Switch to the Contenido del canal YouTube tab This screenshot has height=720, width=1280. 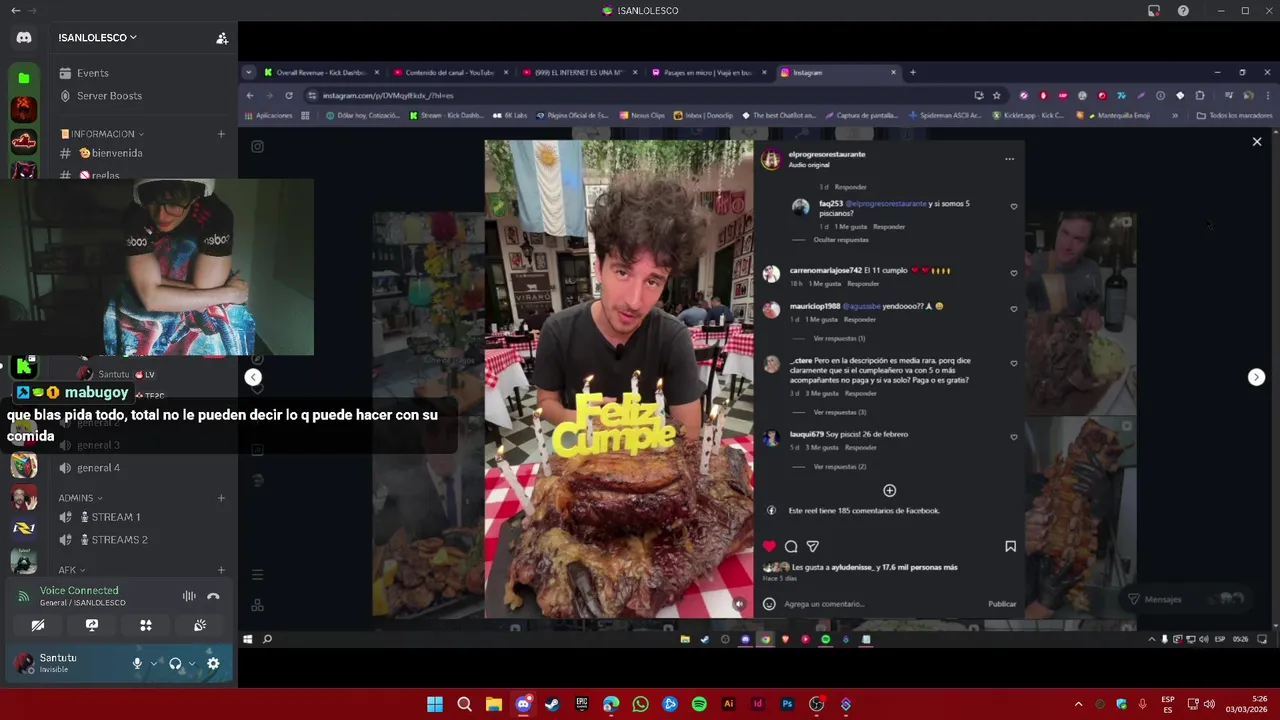point(450,72)
